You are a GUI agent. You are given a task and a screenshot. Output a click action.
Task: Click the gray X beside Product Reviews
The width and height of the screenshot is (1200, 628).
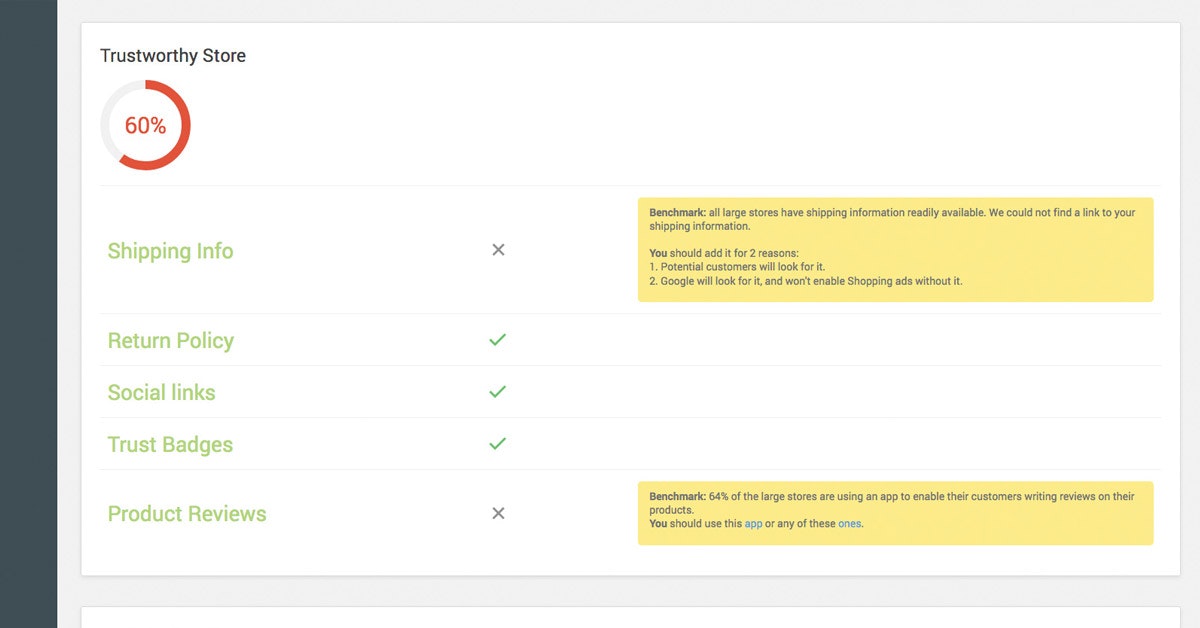[x=498, y=514]
